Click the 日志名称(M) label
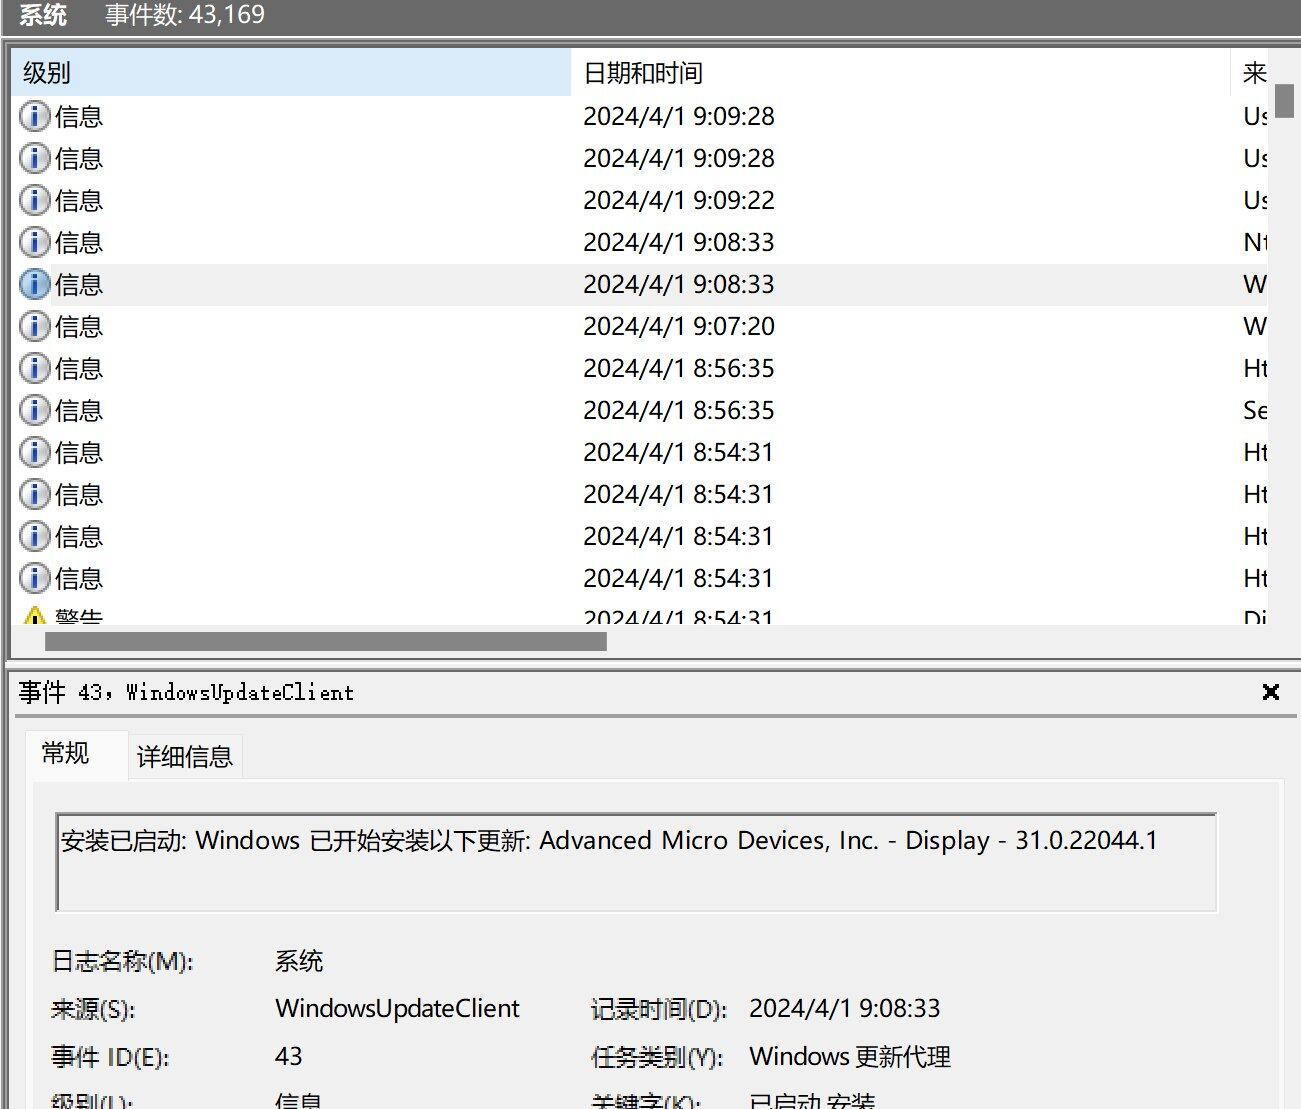This screenshot has width=1301, height=1109. (x=122, y=961)
